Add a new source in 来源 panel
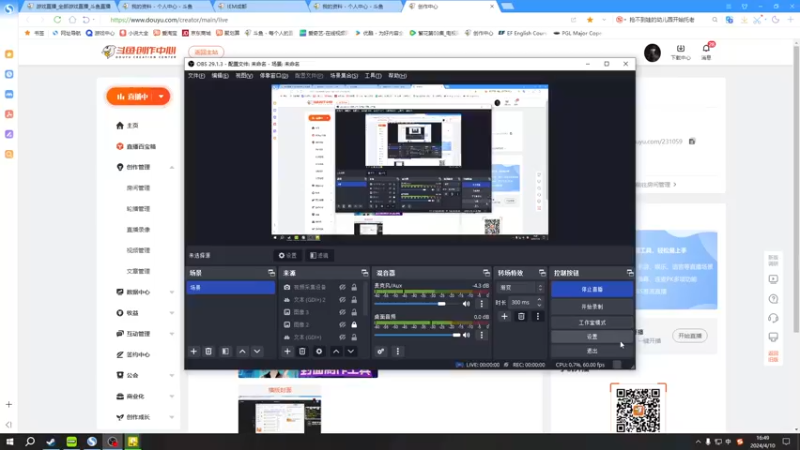Viewport: 800px width, 450px height. click(287, 352)
